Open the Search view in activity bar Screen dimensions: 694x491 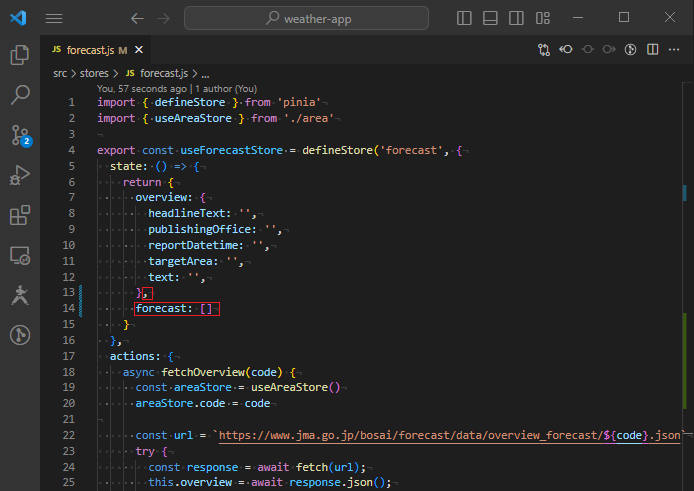pos(19,95)
